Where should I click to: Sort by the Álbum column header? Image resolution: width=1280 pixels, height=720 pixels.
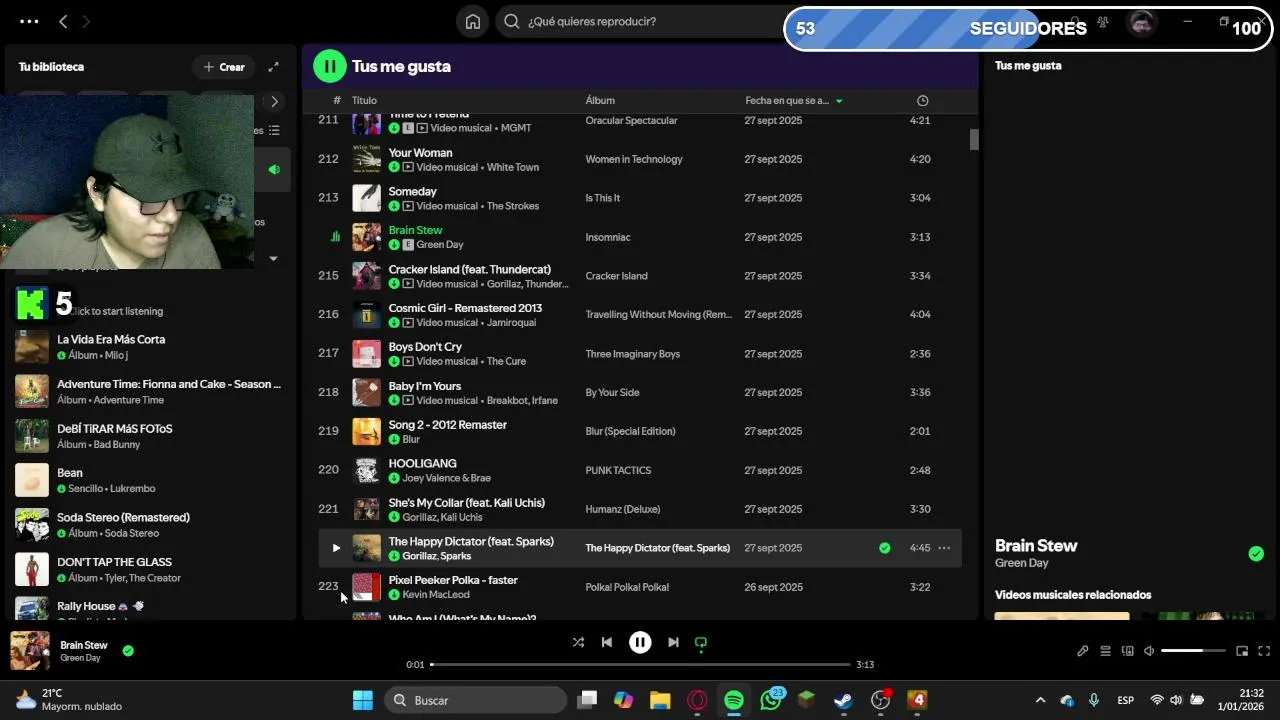click(600, 100)
